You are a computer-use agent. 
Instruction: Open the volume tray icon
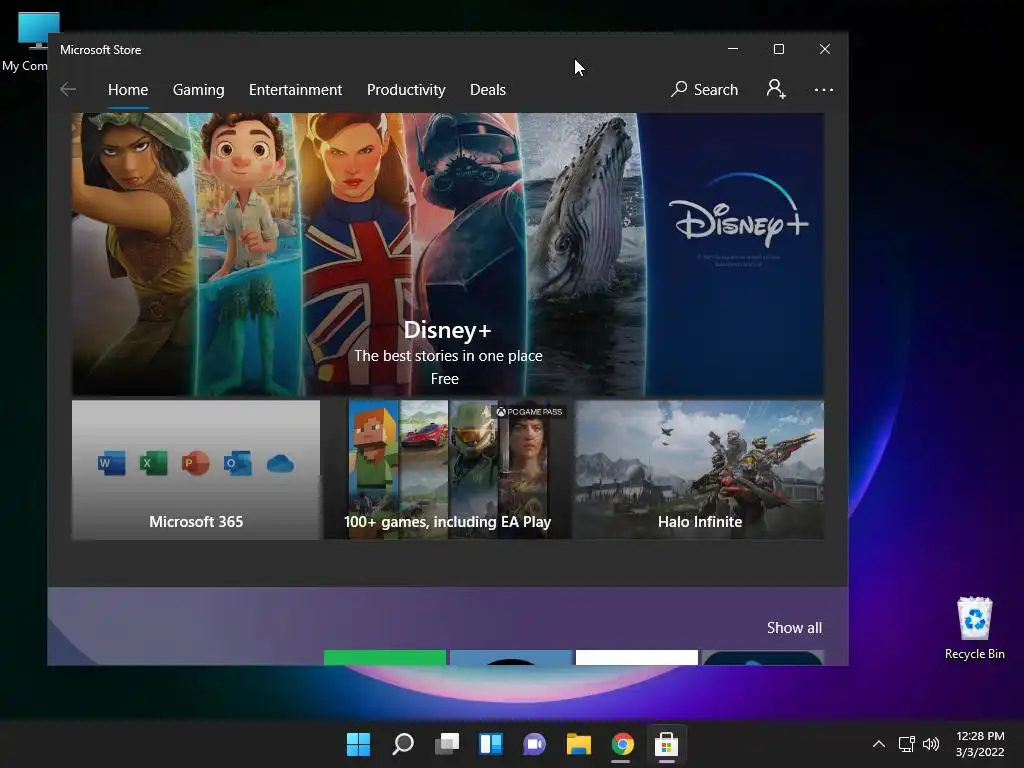[x=931, y=744]
